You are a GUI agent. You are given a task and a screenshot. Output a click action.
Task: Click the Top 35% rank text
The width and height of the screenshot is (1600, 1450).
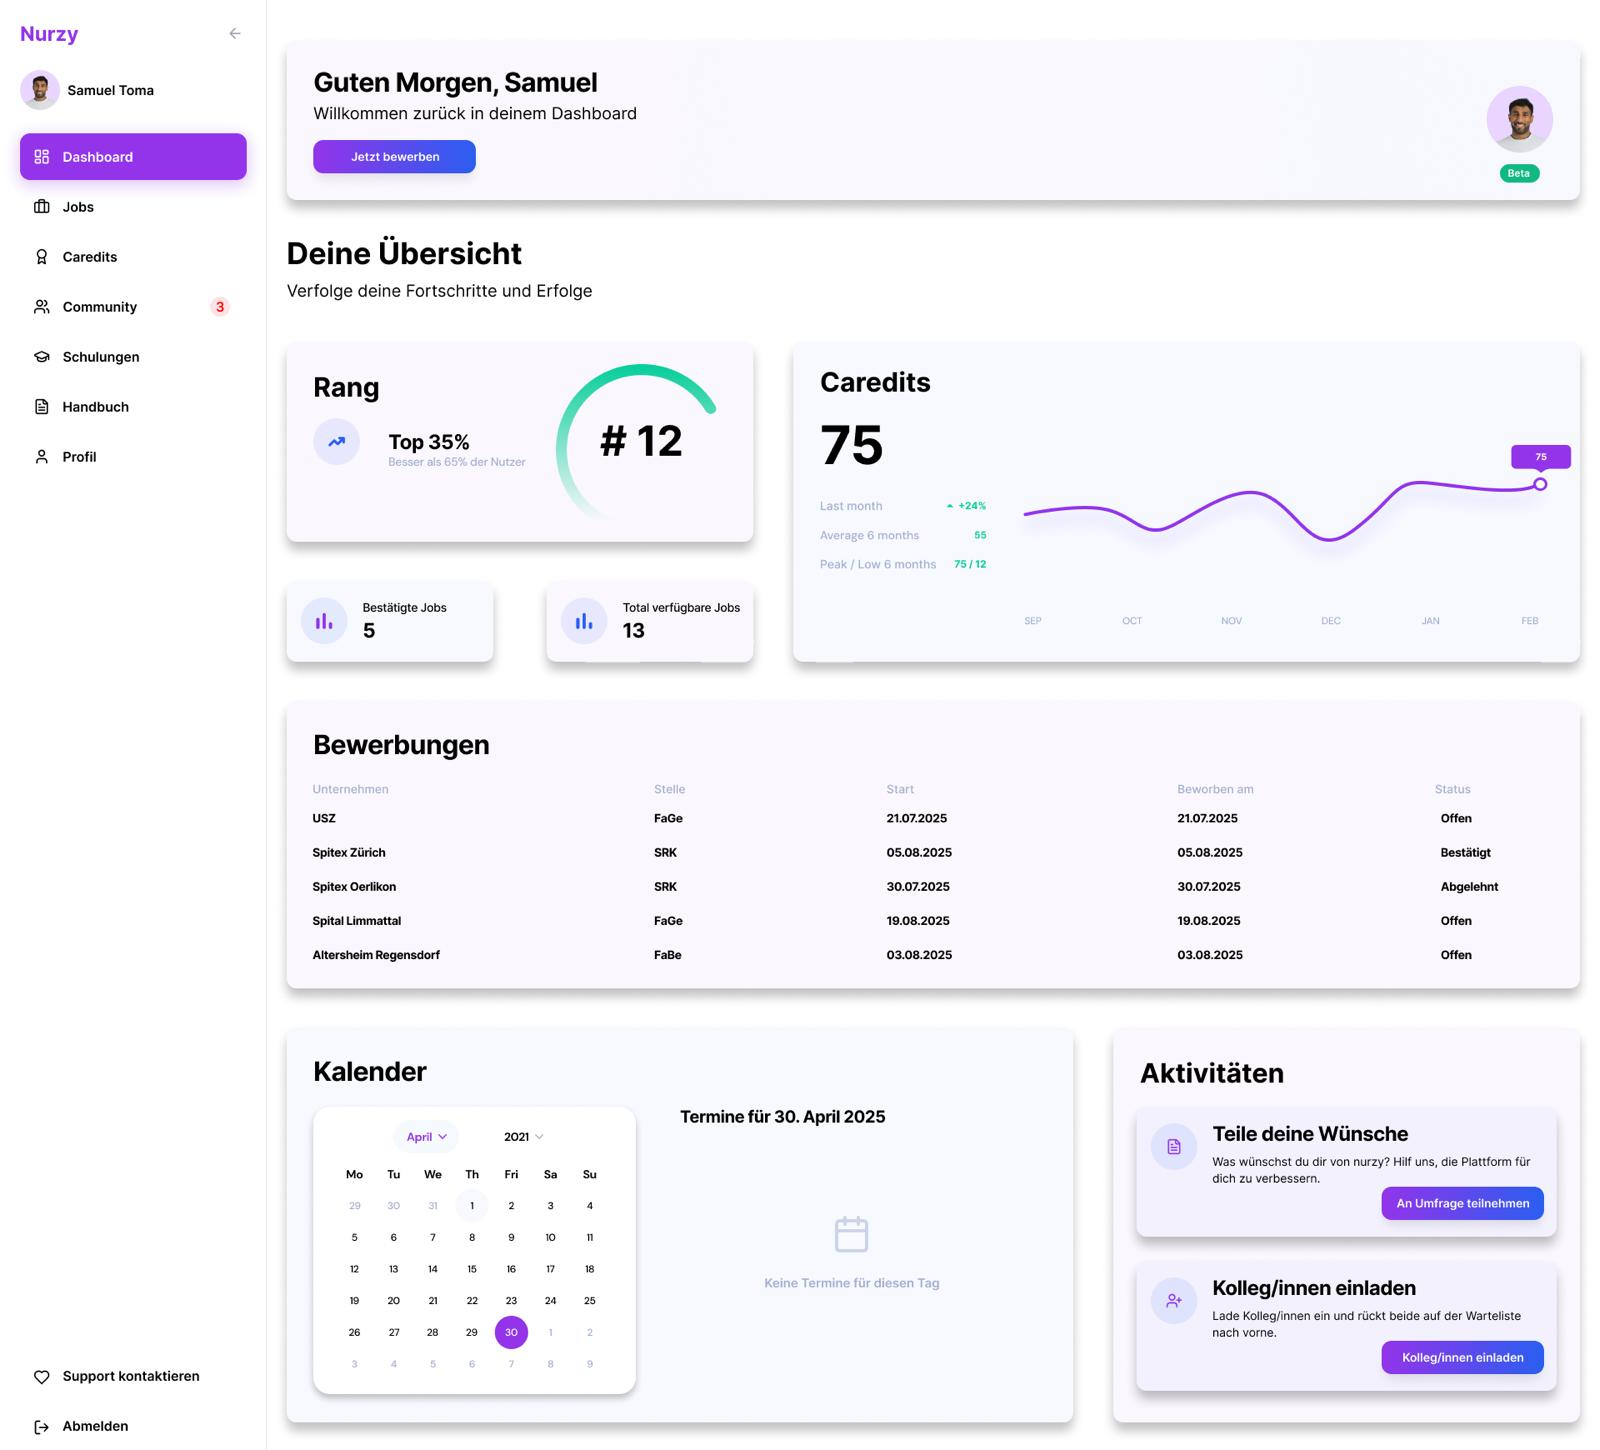pos(429,442)
